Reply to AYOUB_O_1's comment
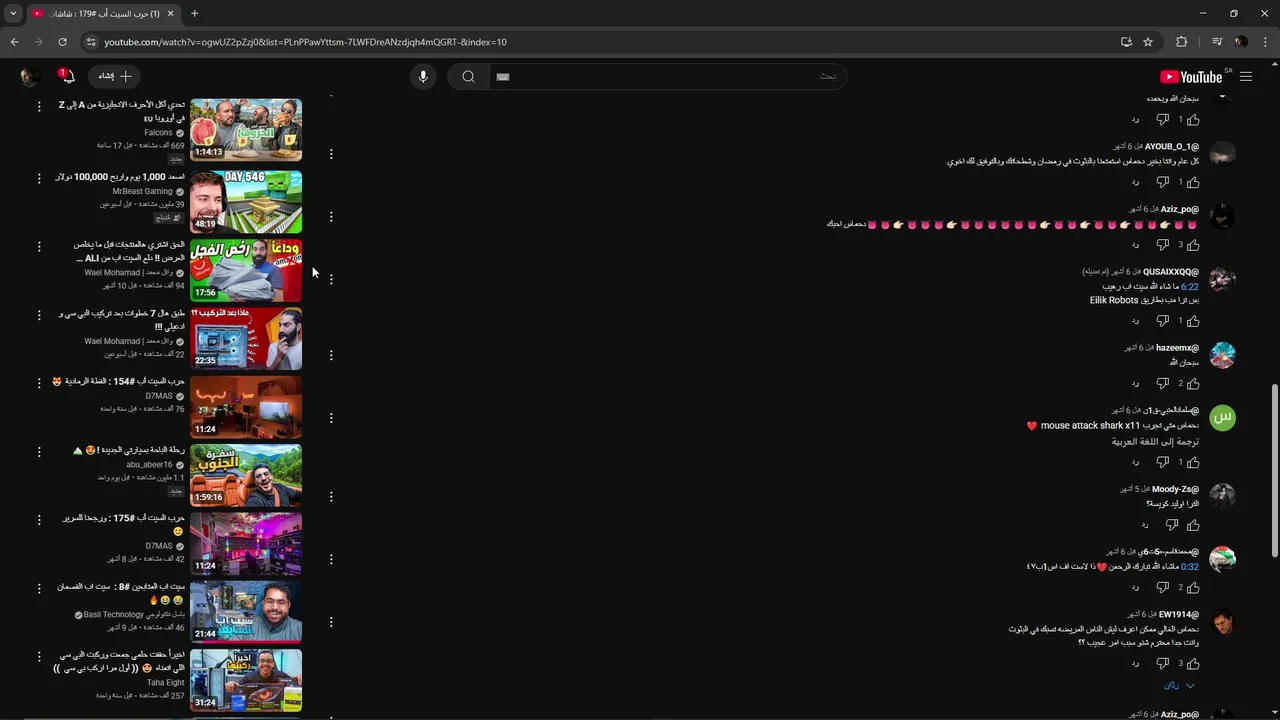Screen dimensions: 1280x720 coord(1135,182)
